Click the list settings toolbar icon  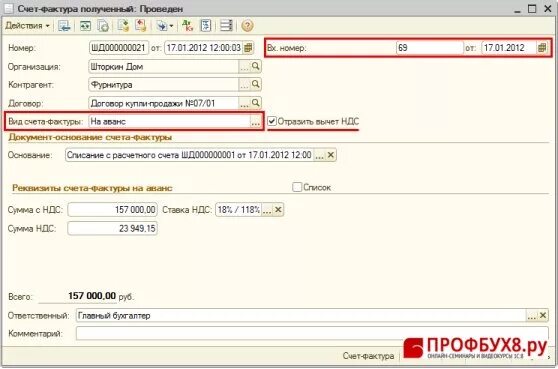tap(226, 26)
